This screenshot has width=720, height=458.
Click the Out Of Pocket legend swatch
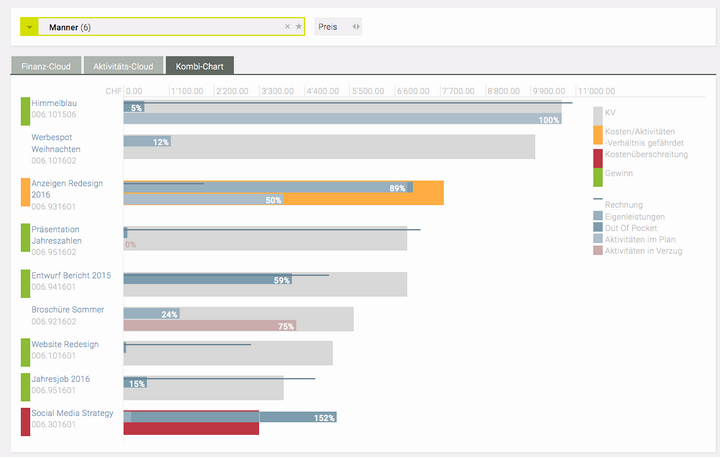tap(598, 227)
